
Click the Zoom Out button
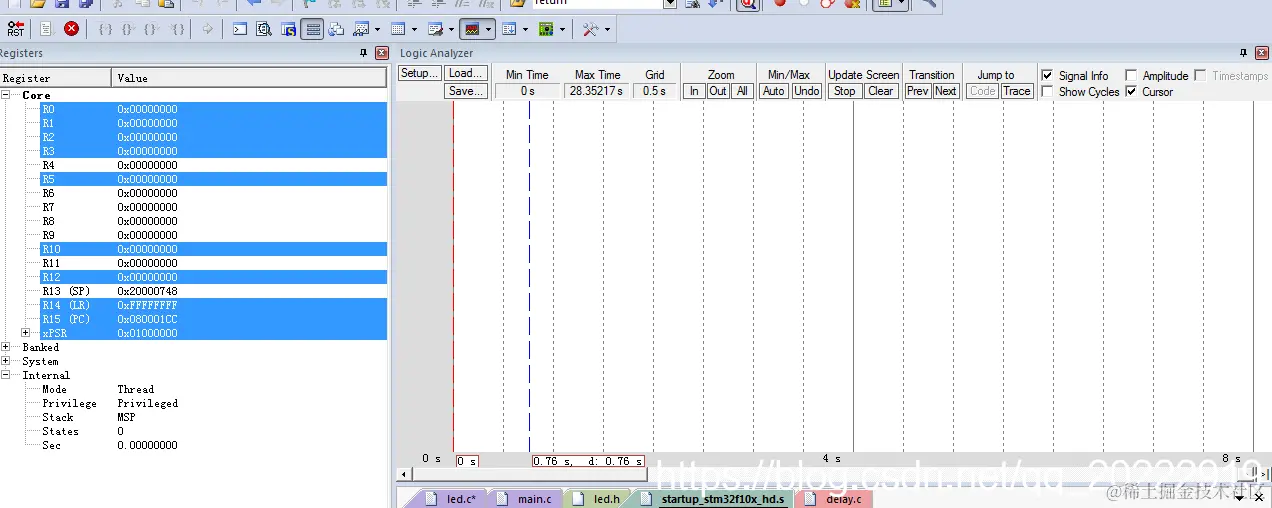pos(718,91)
